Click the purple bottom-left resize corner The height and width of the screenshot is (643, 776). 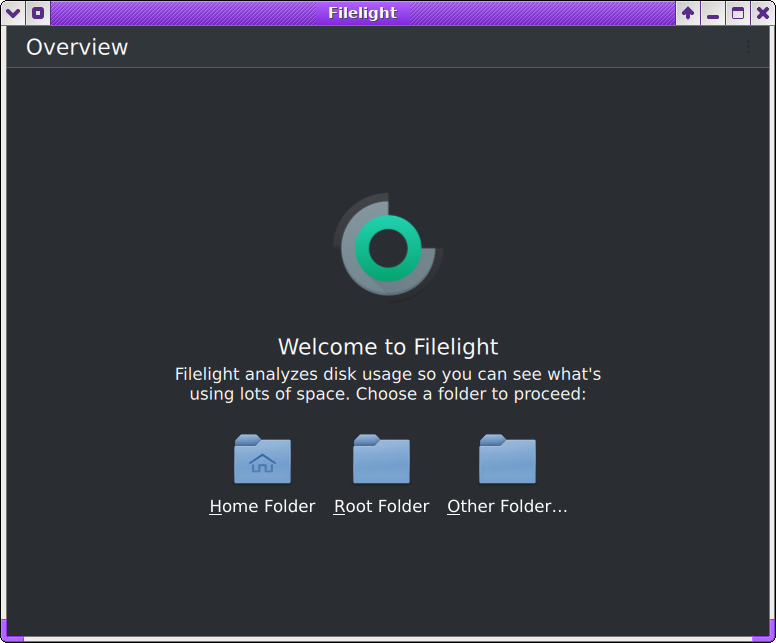click(x=12, y=632)
